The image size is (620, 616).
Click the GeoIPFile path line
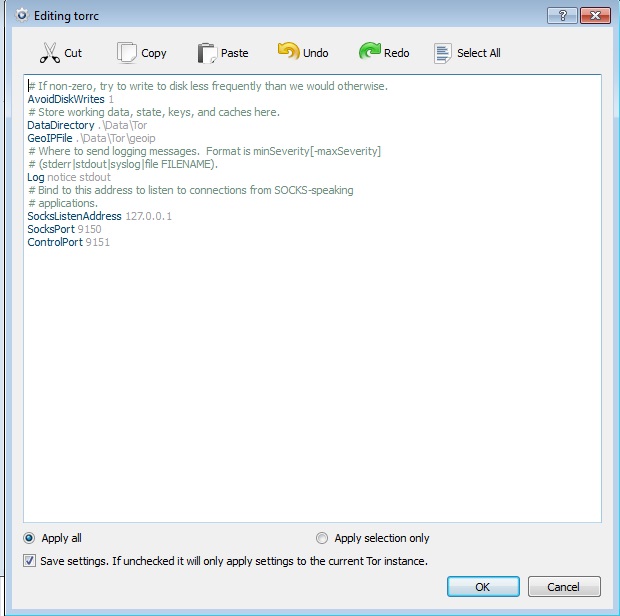click(x=91, y=138)
